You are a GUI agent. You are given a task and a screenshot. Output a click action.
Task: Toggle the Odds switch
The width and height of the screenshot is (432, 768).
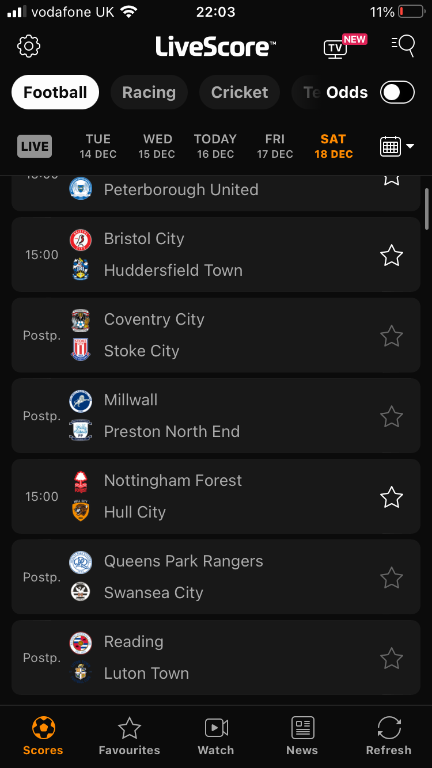[x=397, y=93]
